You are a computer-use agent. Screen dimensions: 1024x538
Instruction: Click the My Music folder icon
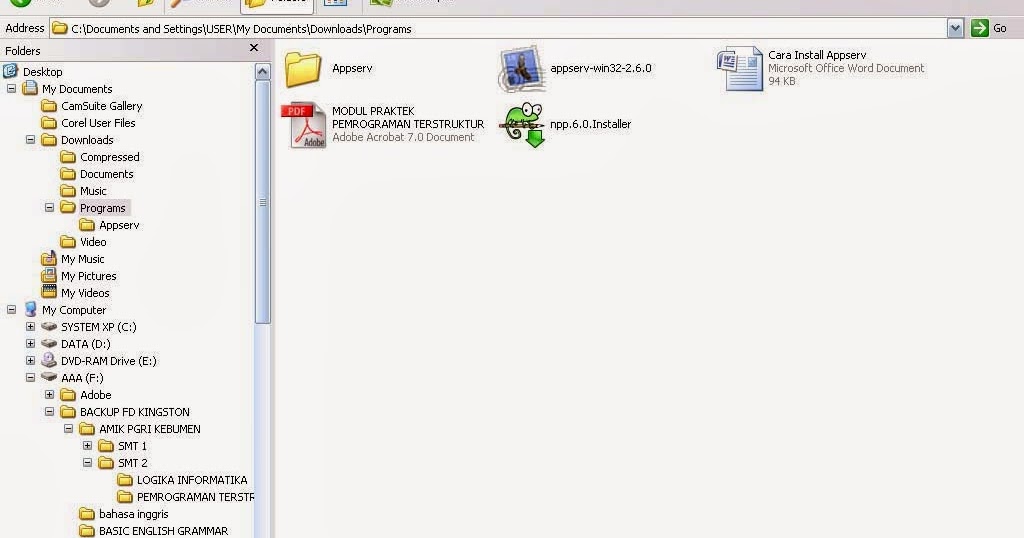(x=49, y=259)
